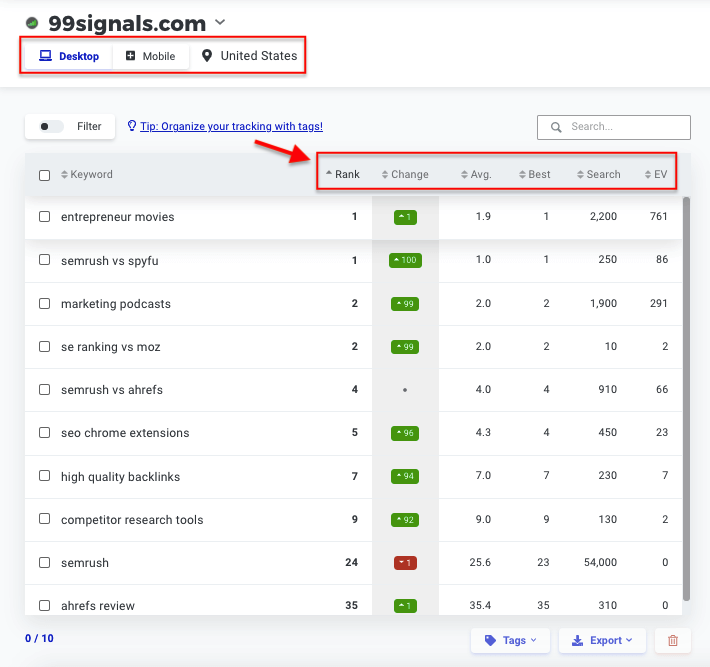Viewport: 710px width, 667px height.
Task: Click the +99 badge for se ranking vs moz
Action: (405, 347)
